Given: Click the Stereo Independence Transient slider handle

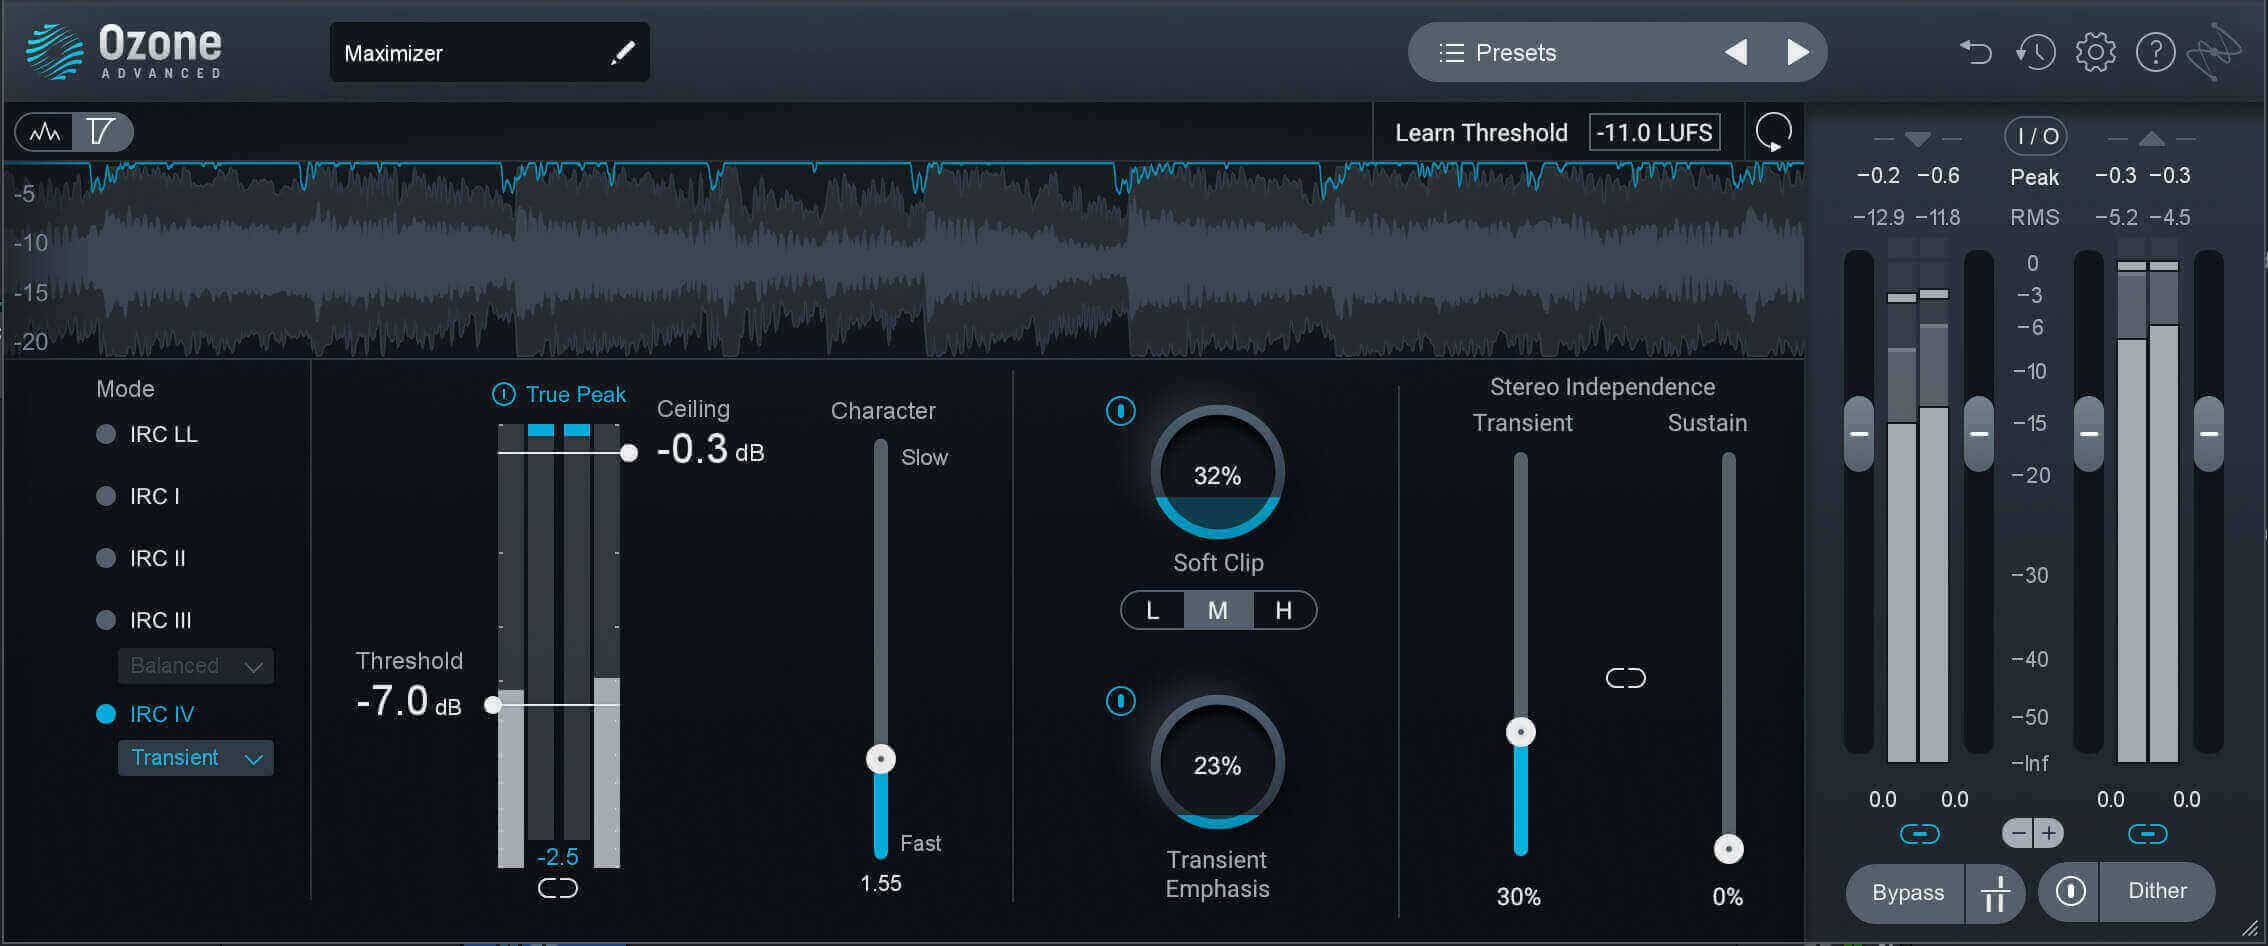Looking at the screenshot, I should pyautogui.click(x=1521, y=733).
